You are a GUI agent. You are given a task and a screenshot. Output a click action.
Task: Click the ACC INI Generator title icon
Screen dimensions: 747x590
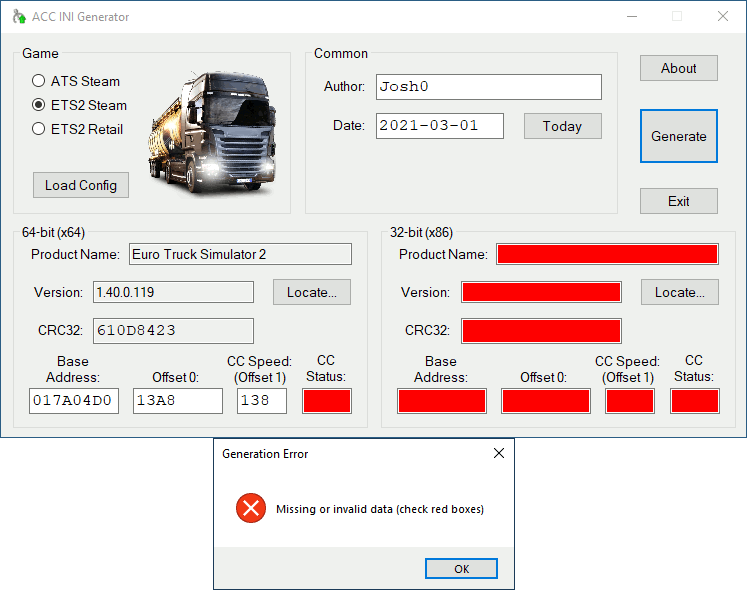[19, 17]
